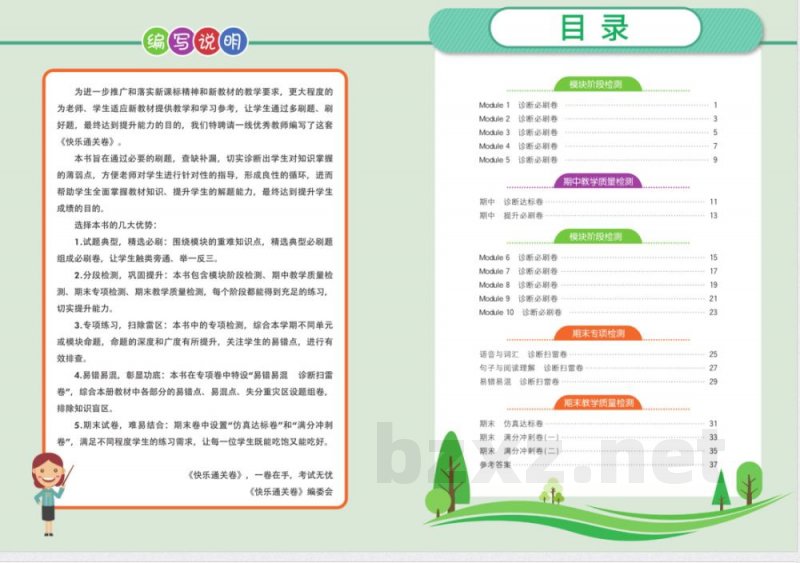Open the 期中 提升必刷卷 entry
This screenshot has height=563, width=800.
click(598, 216)
